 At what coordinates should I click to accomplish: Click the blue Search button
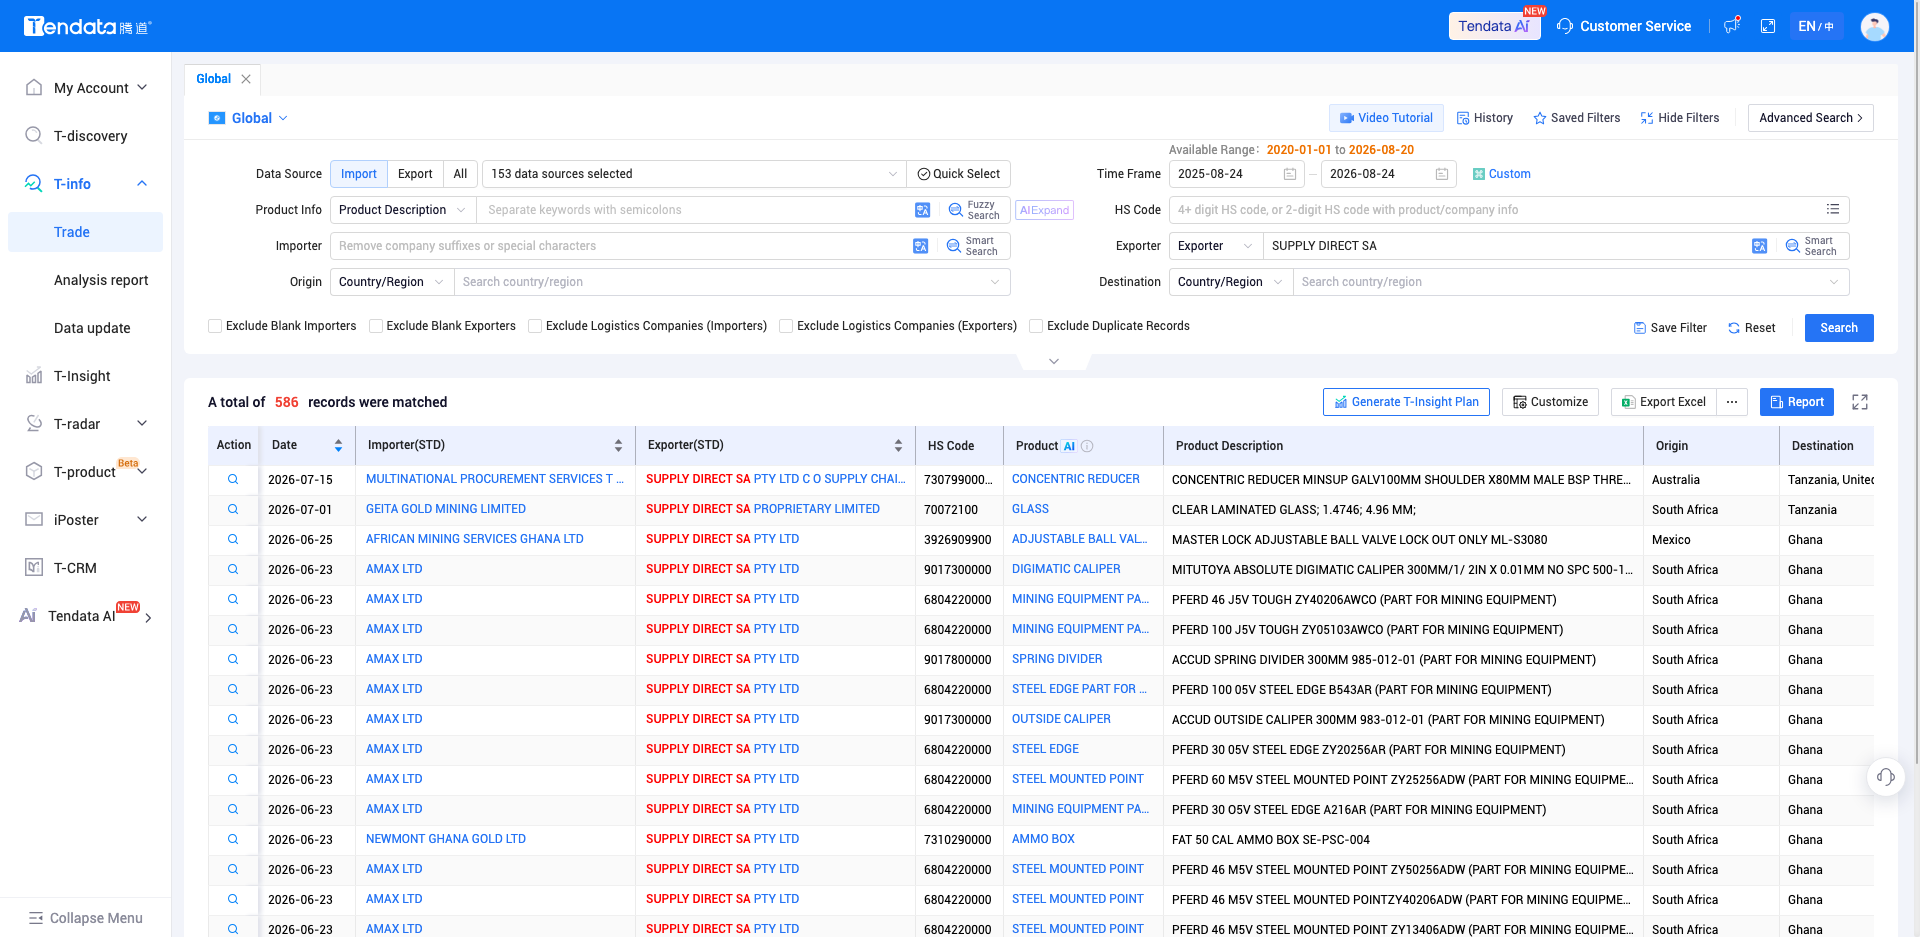(x=1839, y=328)
